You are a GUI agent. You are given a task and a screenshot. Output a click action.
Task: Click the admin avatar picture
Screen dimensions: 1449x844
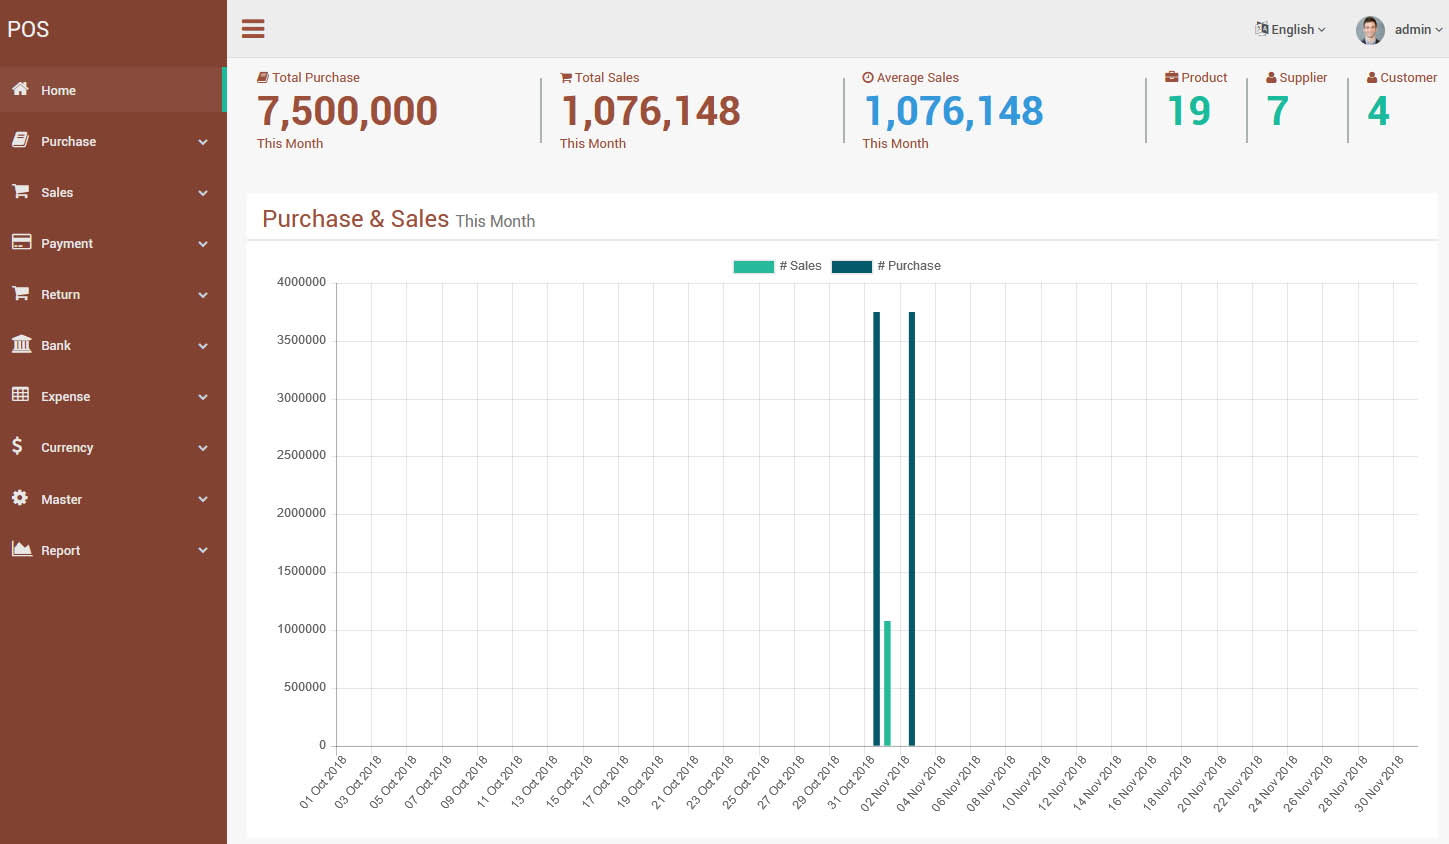pos(1370,30)
